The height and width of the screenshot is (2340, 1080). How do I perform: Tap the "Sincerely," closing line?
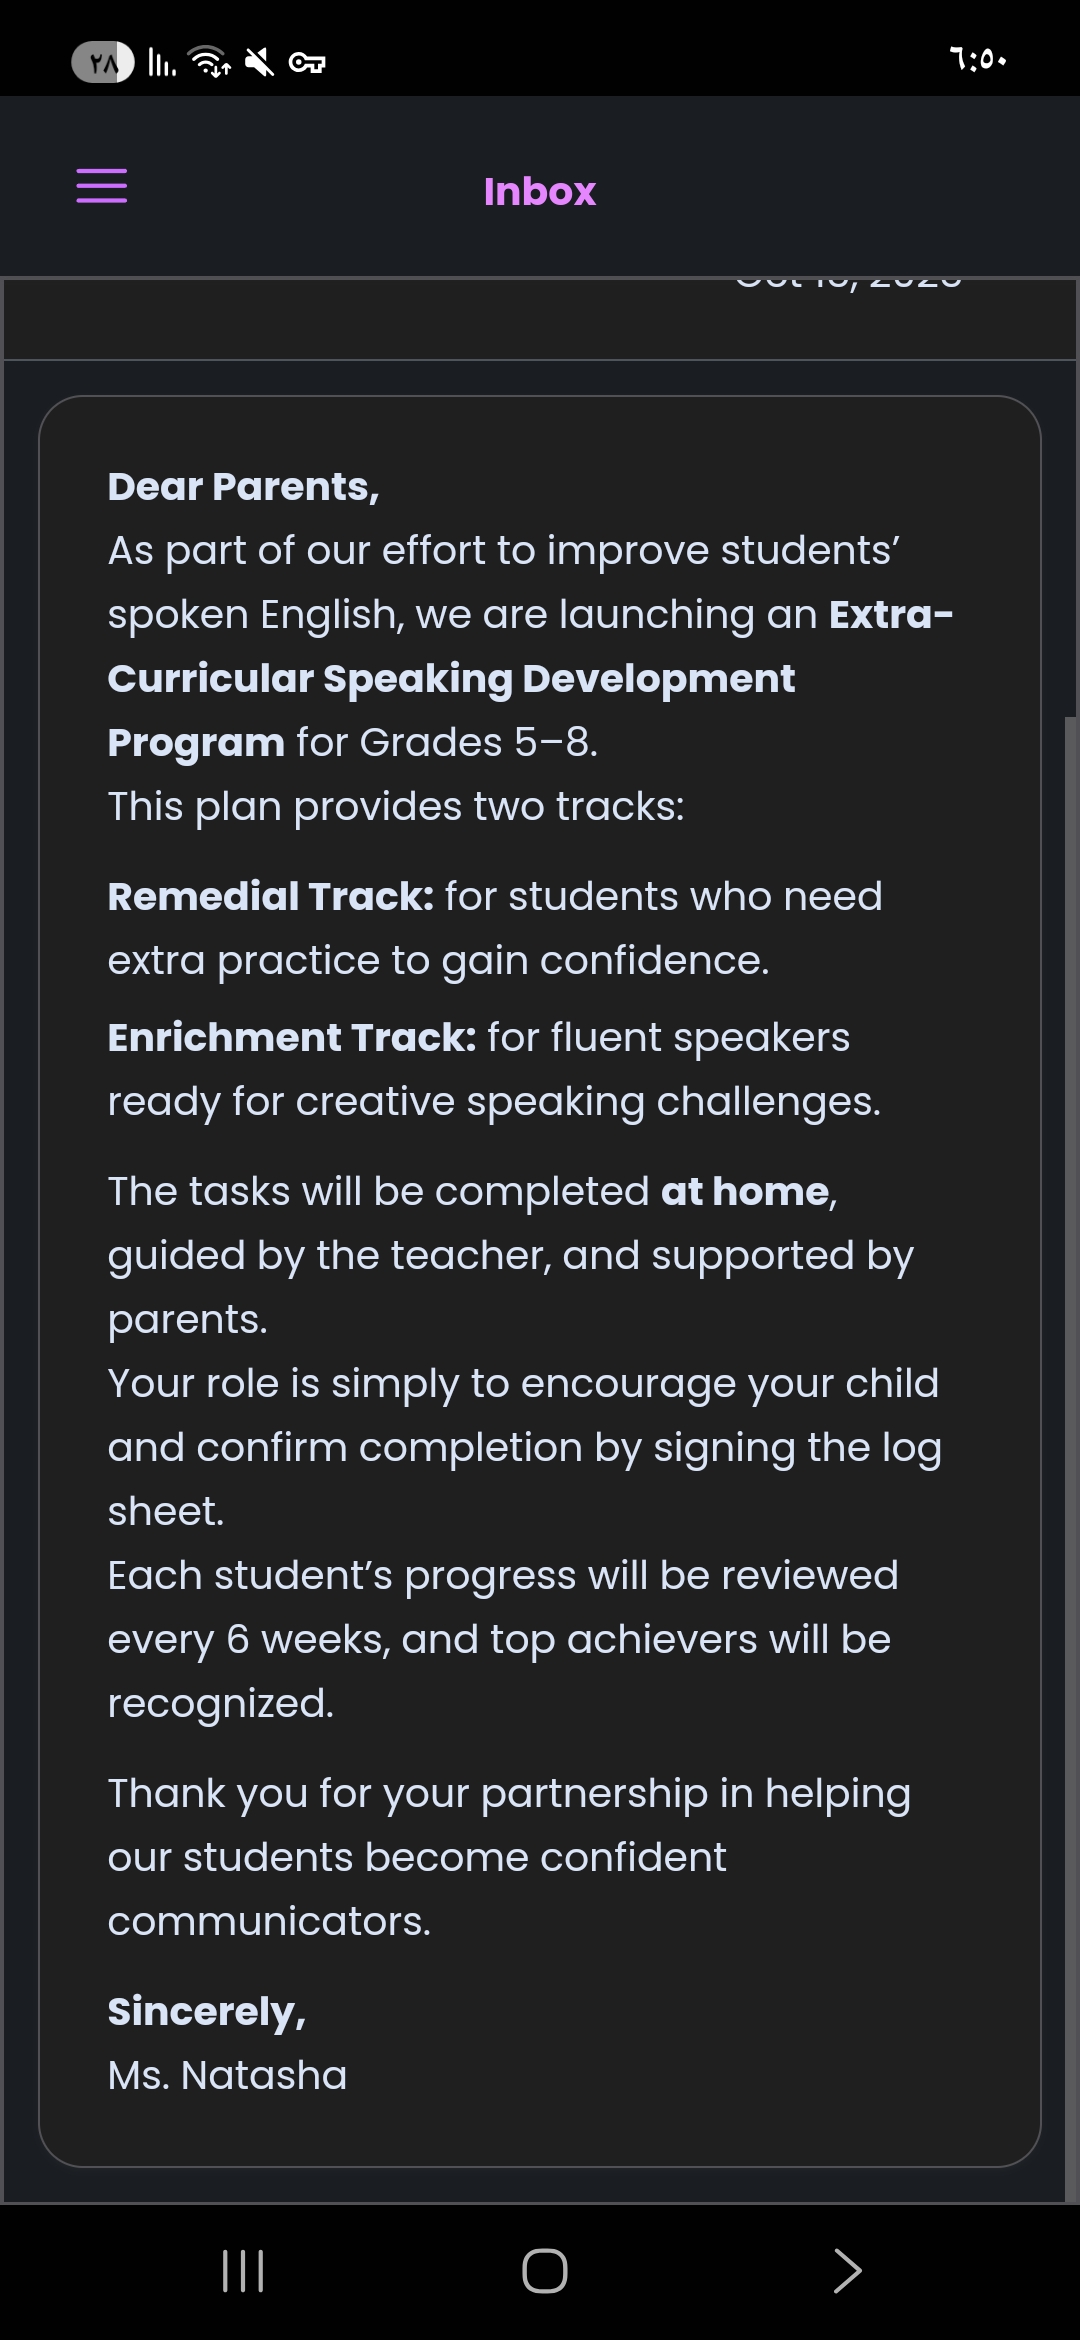click(x=206, y=2012)
